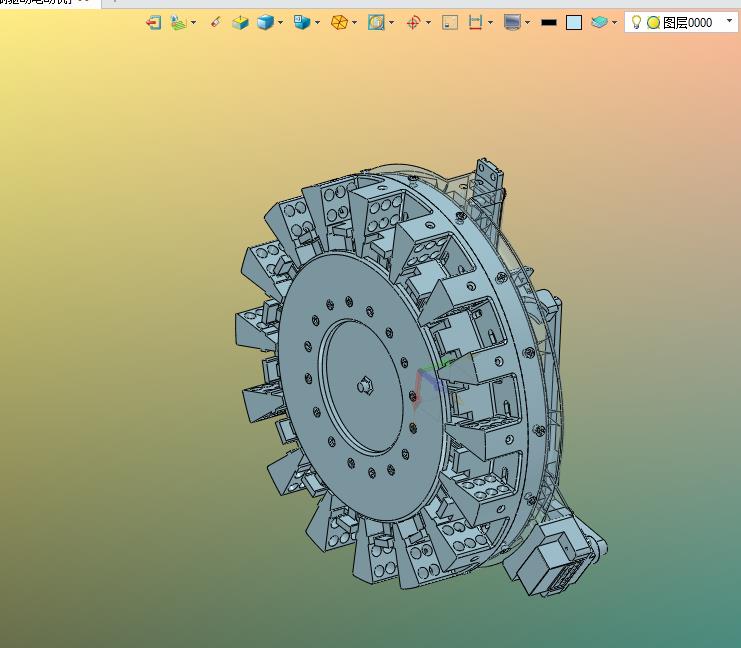
Task: Expand arrow next to layers stack icon
Action: [614, 22]
